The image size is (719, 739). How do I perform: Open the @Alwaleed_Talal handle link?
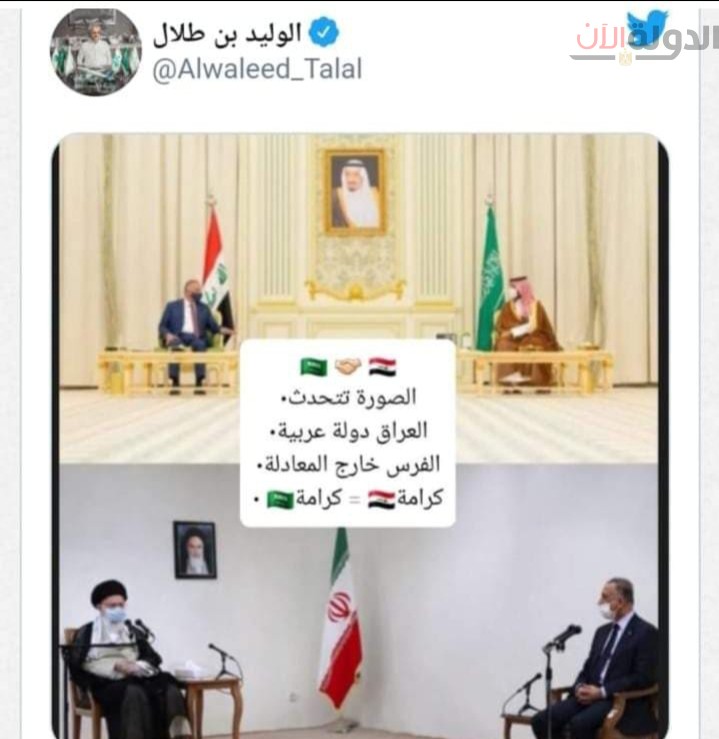click(257, 70)
